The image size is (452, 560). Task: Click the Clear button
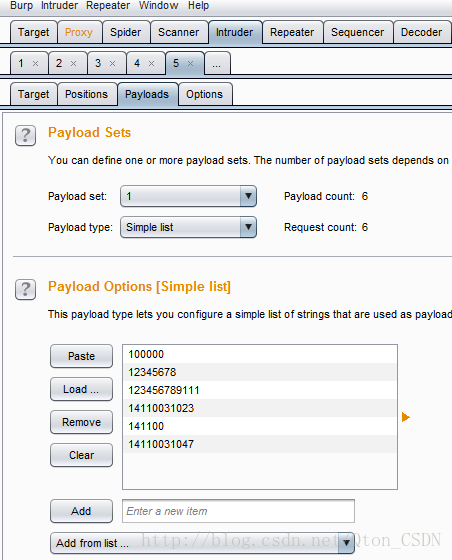pos(81,455)
